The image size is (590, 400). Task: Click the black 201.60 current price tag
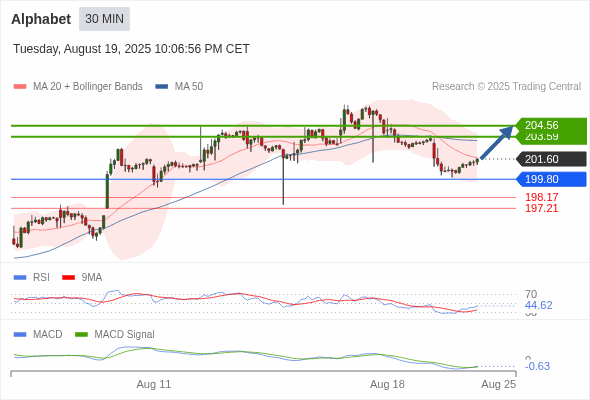(551, 159)
